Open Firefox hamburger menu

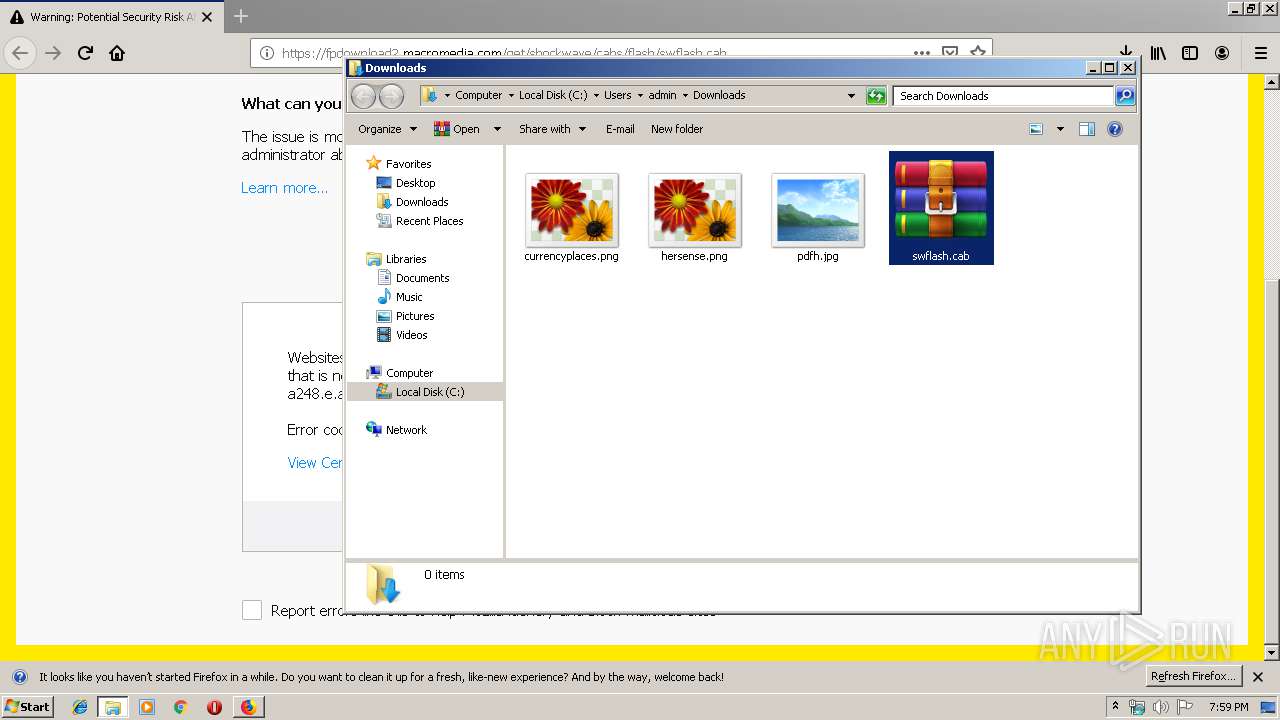click(1261, 53)
